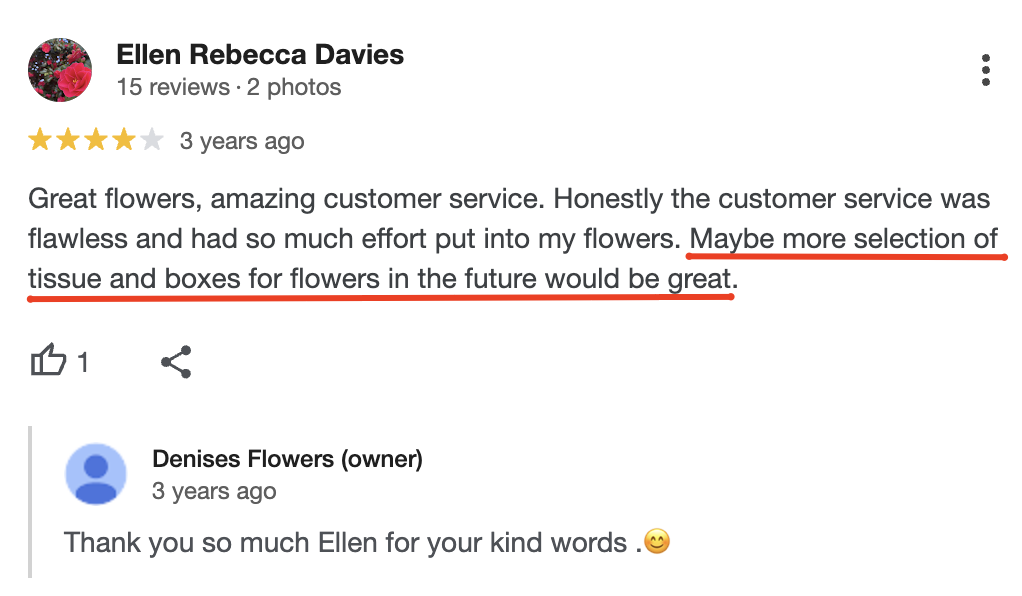Click the fourth star of Ellen's rating
This screenshot has height=596, width=1022.
(121, 140)
